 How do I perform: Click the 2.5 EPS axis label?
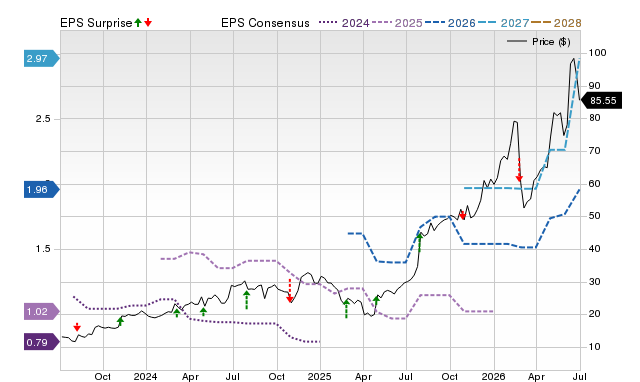(x=43, y=119)
